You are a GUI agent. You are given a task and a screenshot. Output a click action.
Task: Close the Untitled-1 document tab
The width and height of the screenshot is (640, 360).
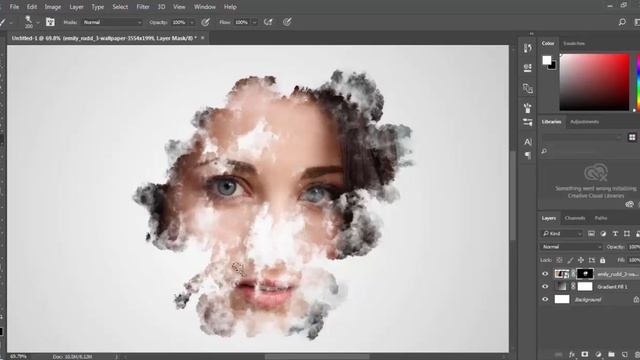pyautogui.click(x=202, y=38)
